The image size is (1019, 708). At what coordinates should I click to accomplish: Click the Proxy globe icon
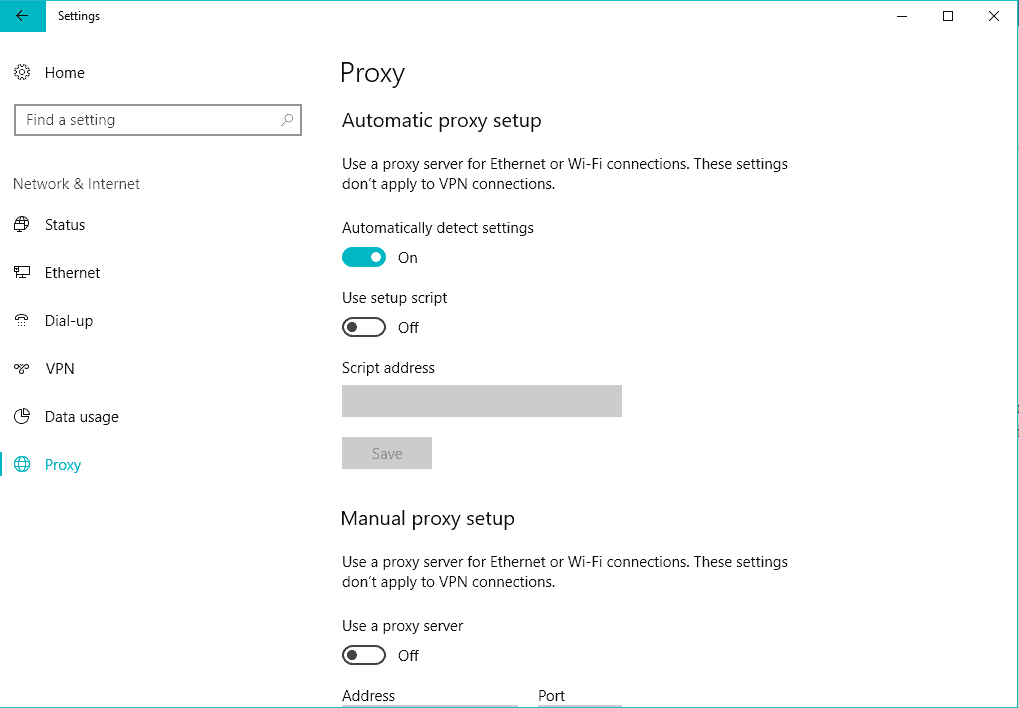pyautogui.click(x=22, y=465)
